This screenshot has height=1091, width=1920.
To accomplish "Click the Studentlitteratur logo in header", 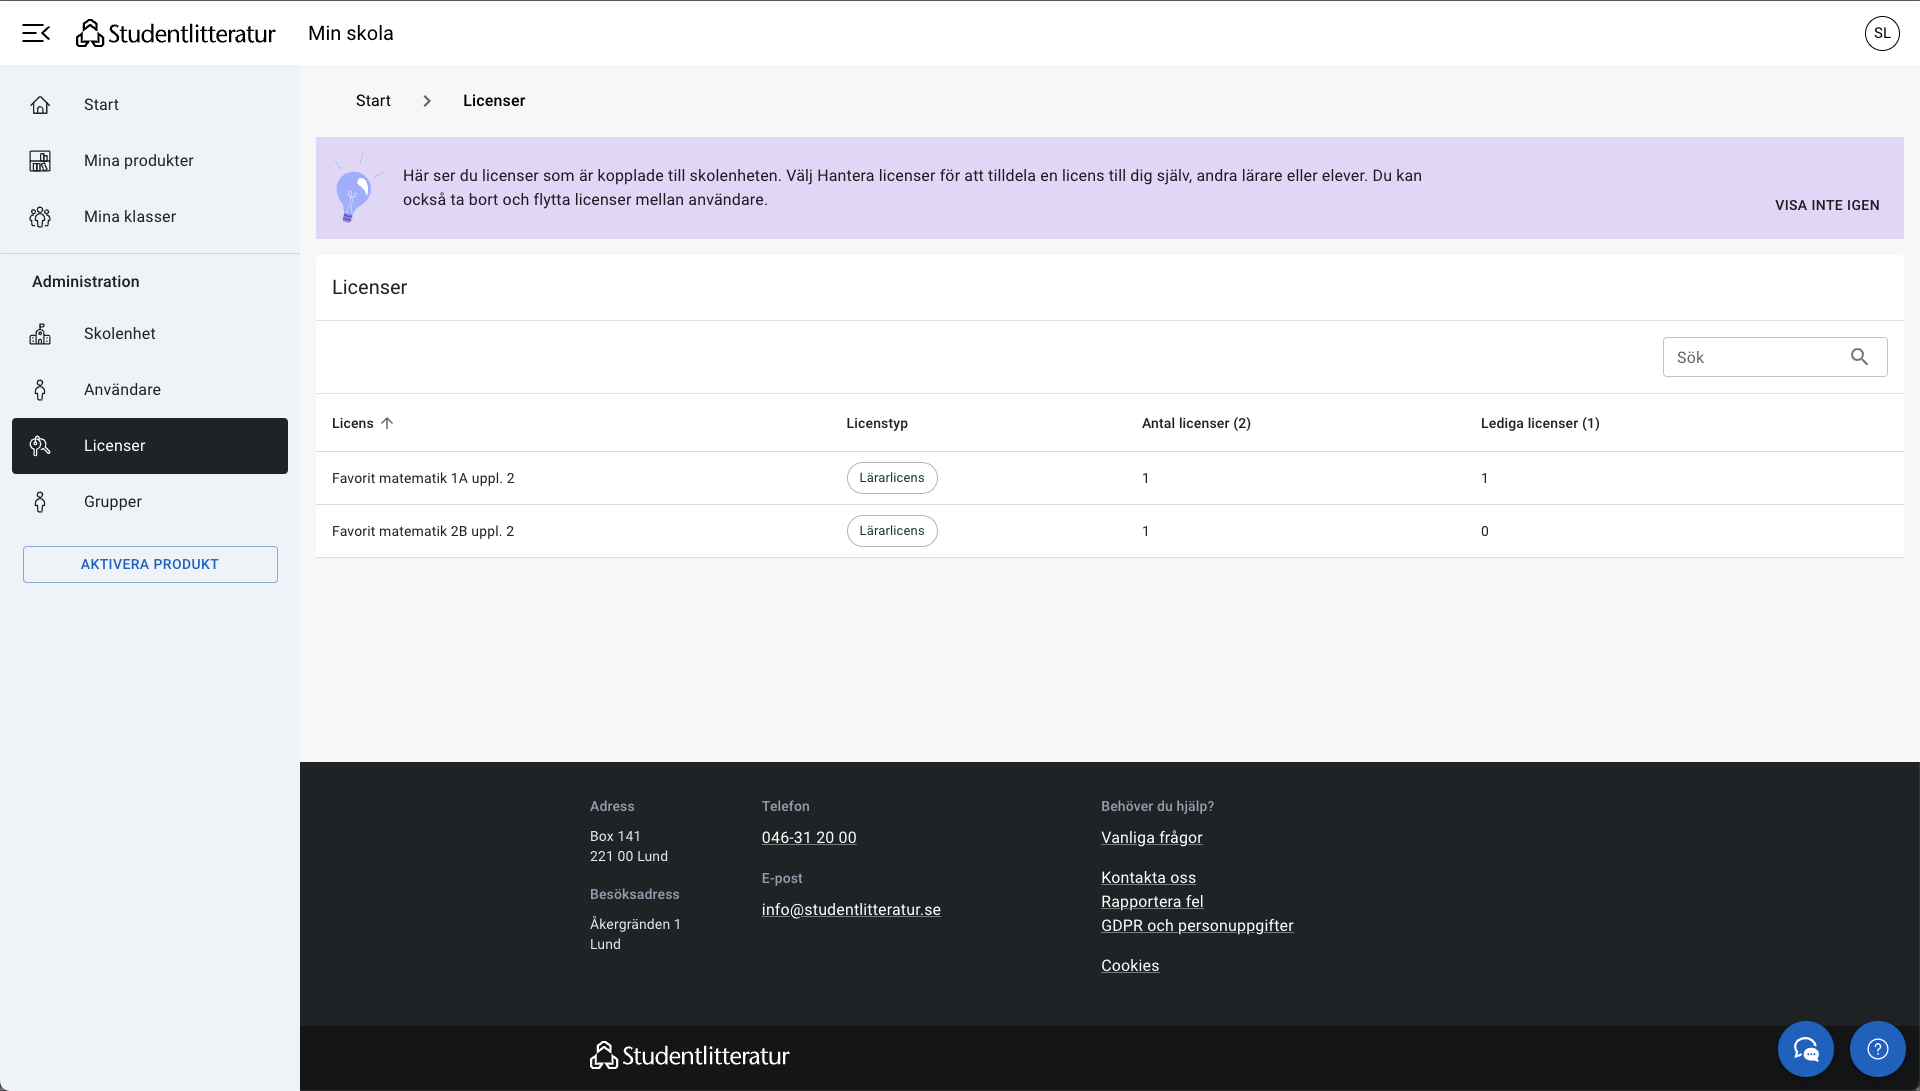I will [176, 33].
